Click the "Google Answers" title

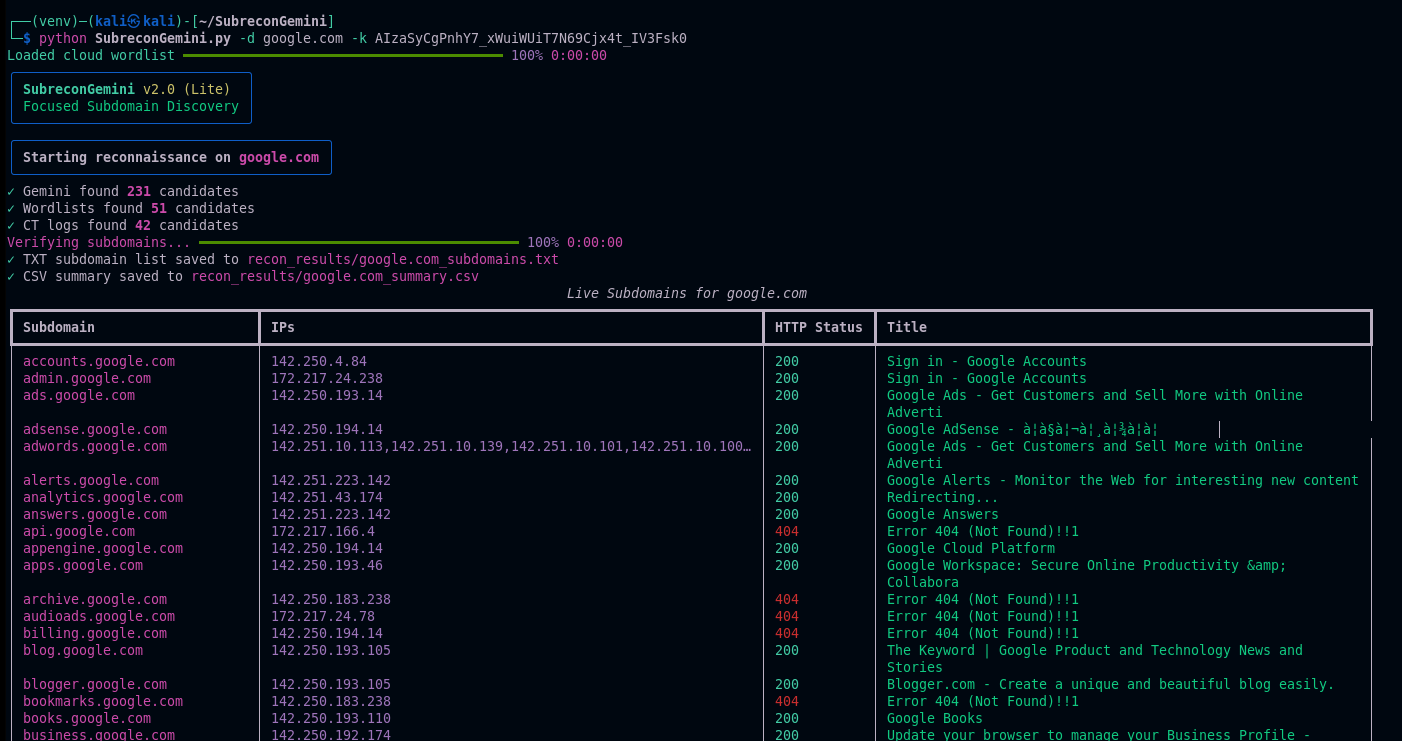[943, 514]
